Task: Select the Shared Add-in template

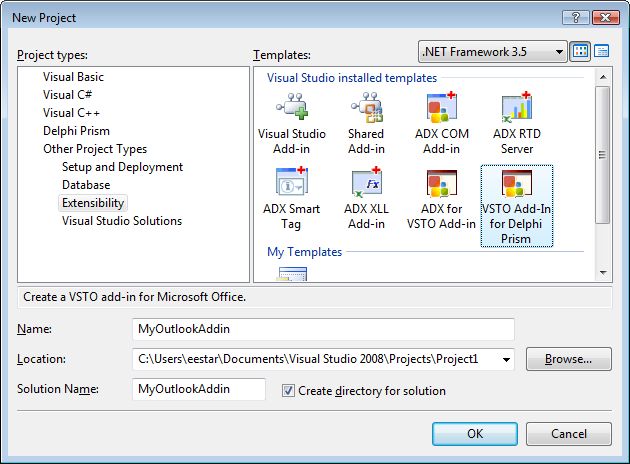Action: (x=366, y=124)
